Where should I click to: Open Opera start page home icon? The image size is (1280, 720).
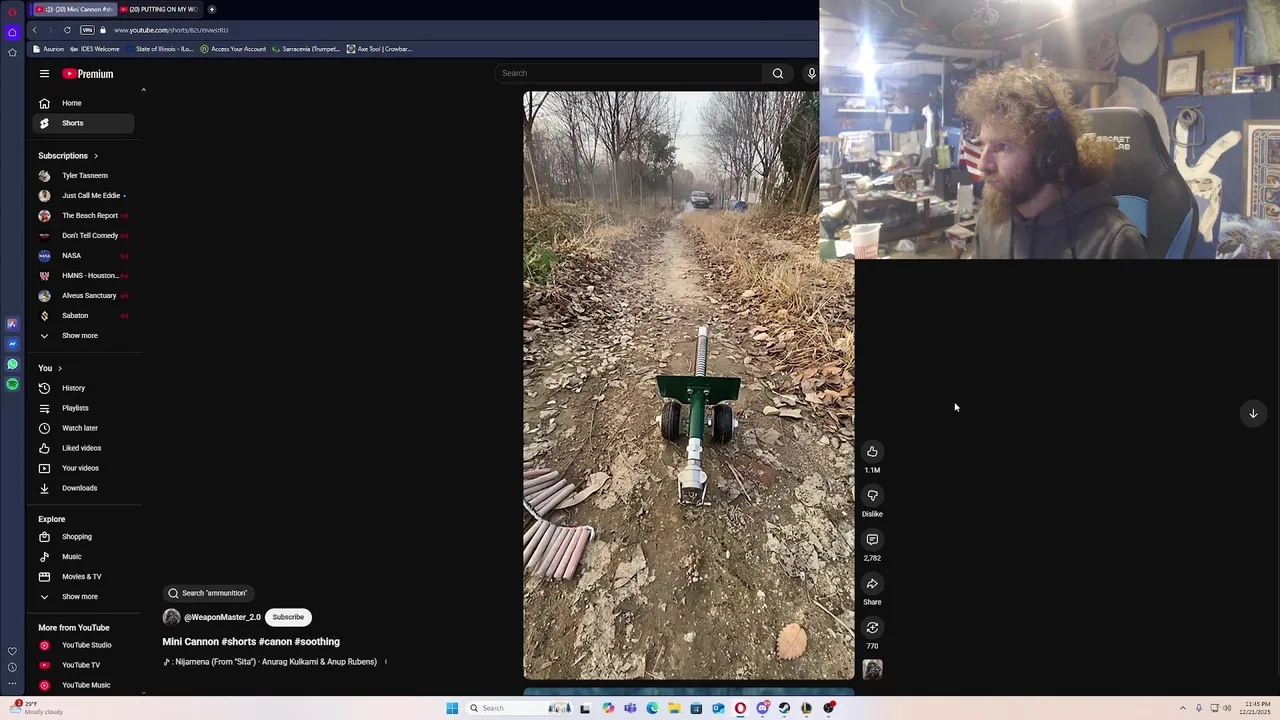coord(12,32)
